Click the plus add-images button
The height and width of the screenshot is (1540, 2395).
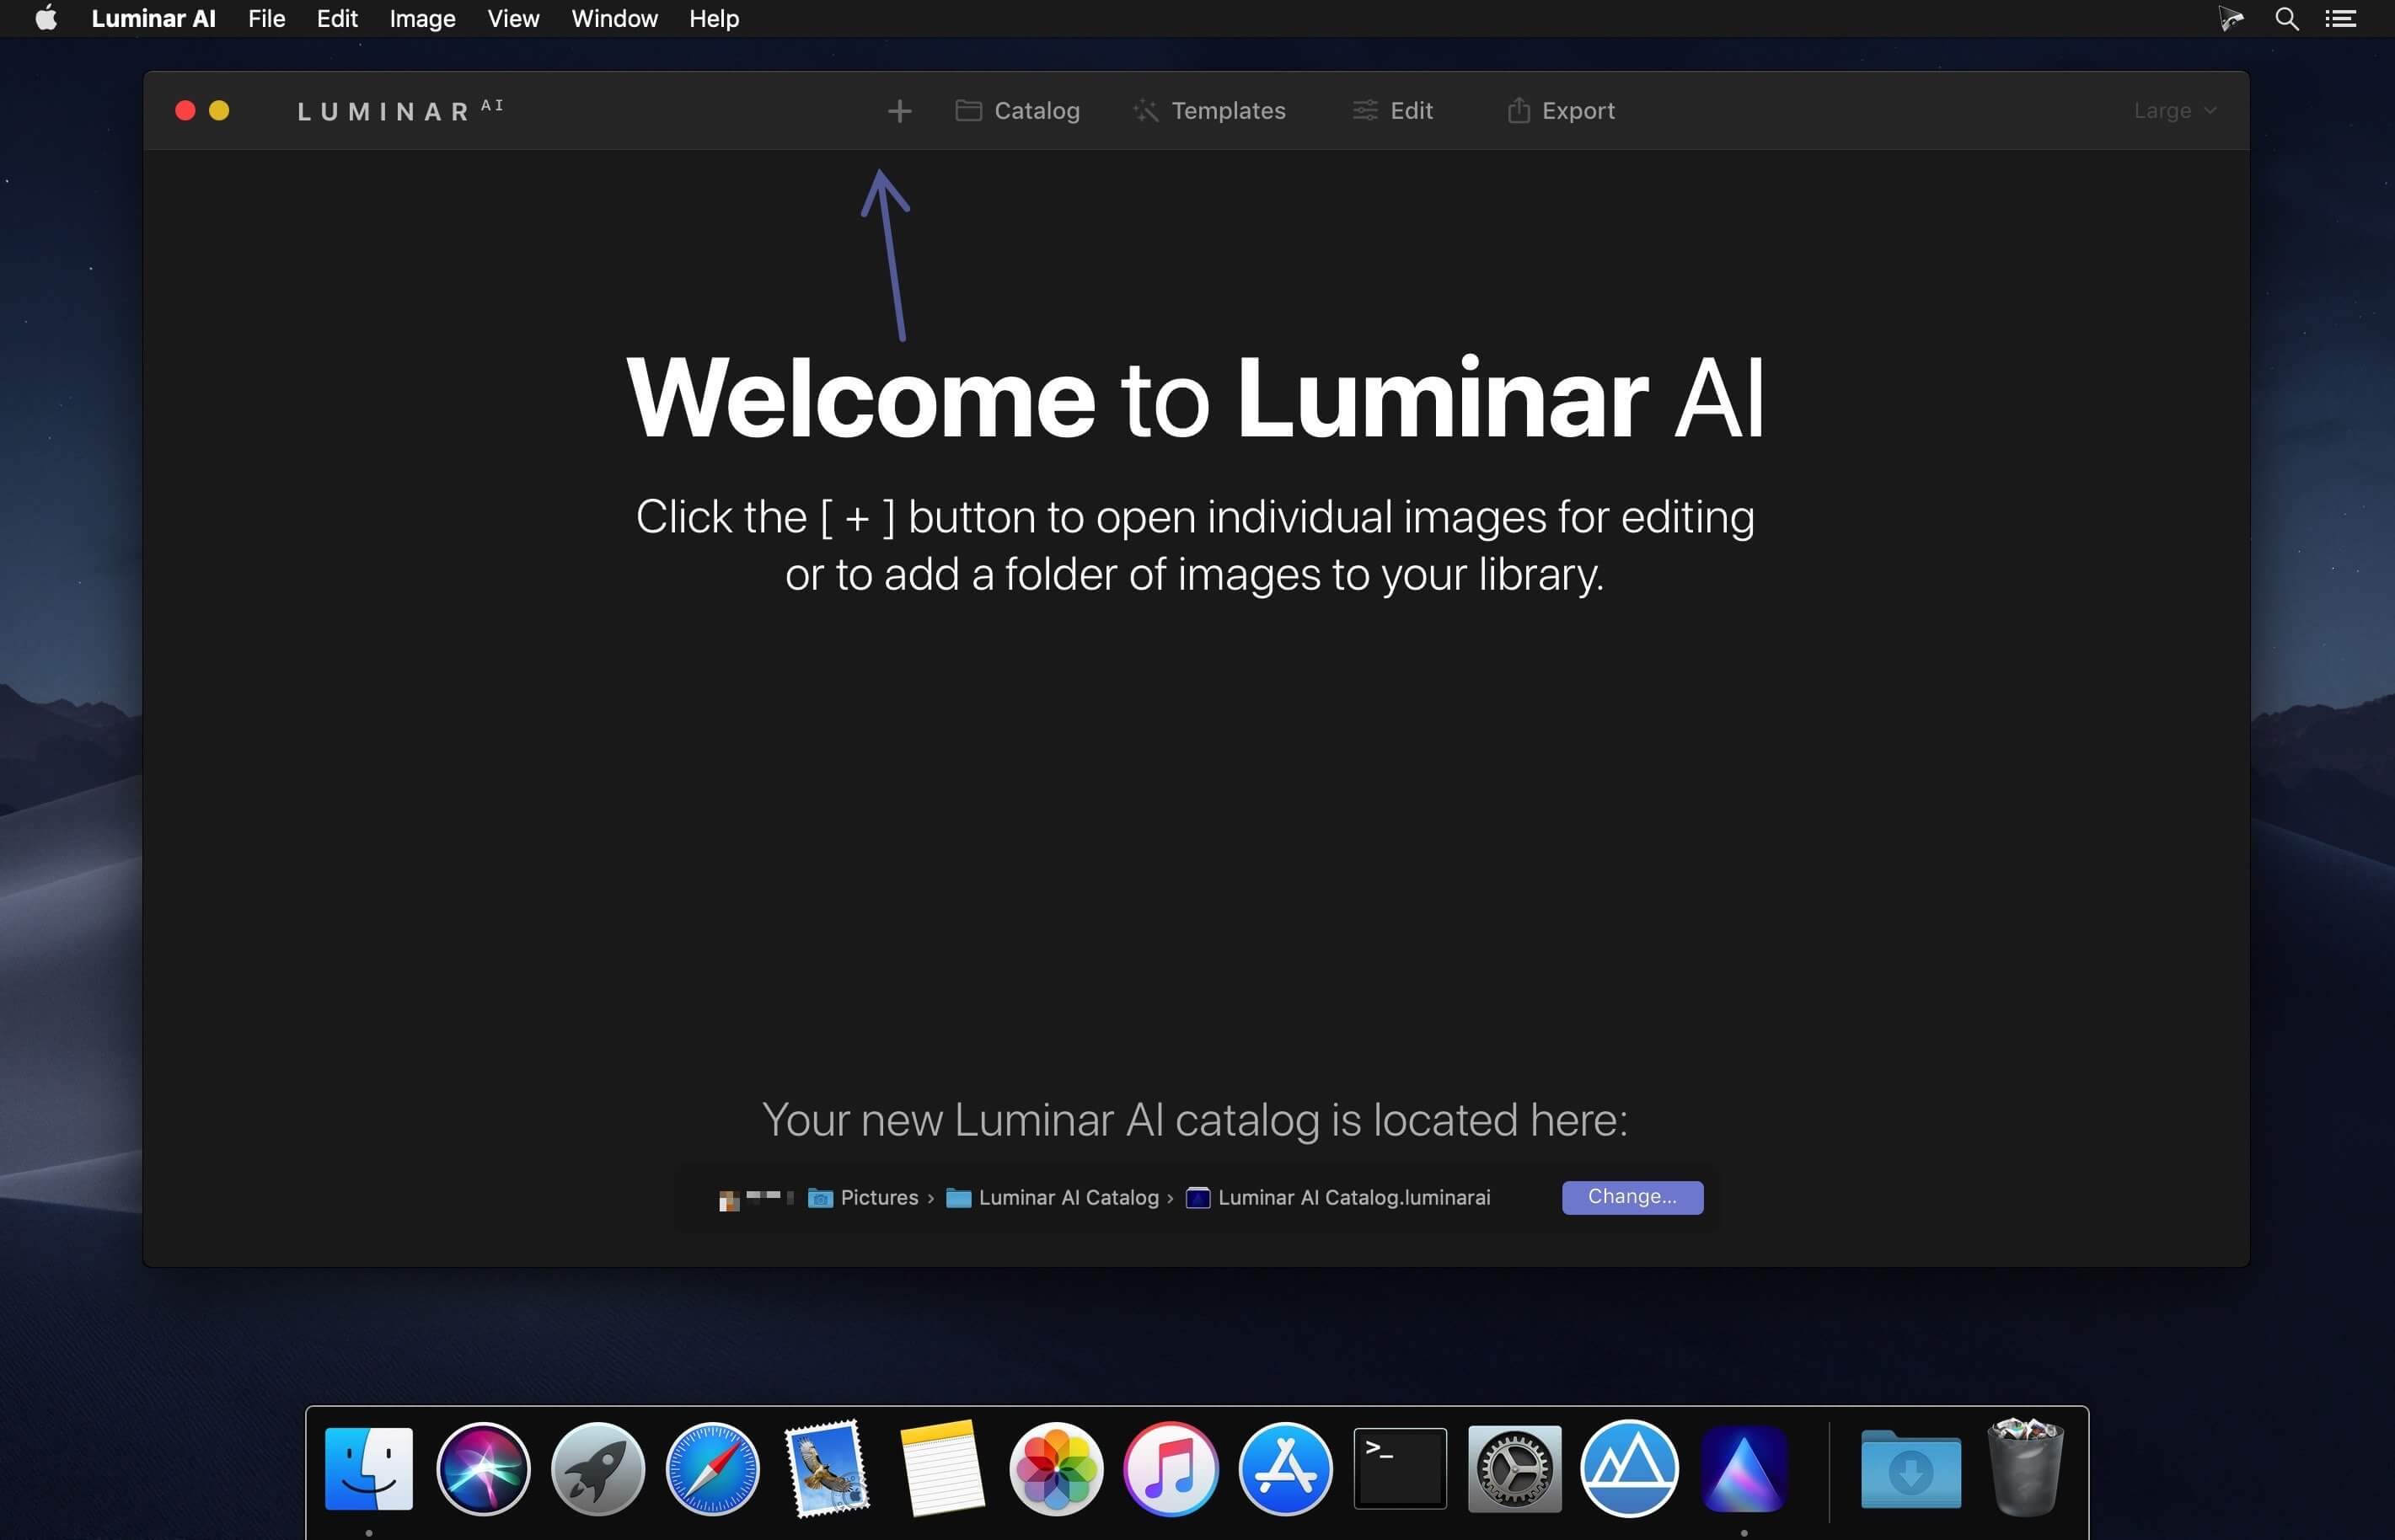click(x=899, y=111)
